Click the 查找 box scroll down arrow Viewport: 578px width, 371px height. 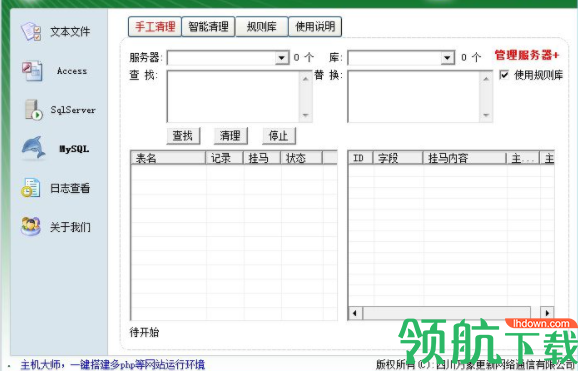click(306, 115)
